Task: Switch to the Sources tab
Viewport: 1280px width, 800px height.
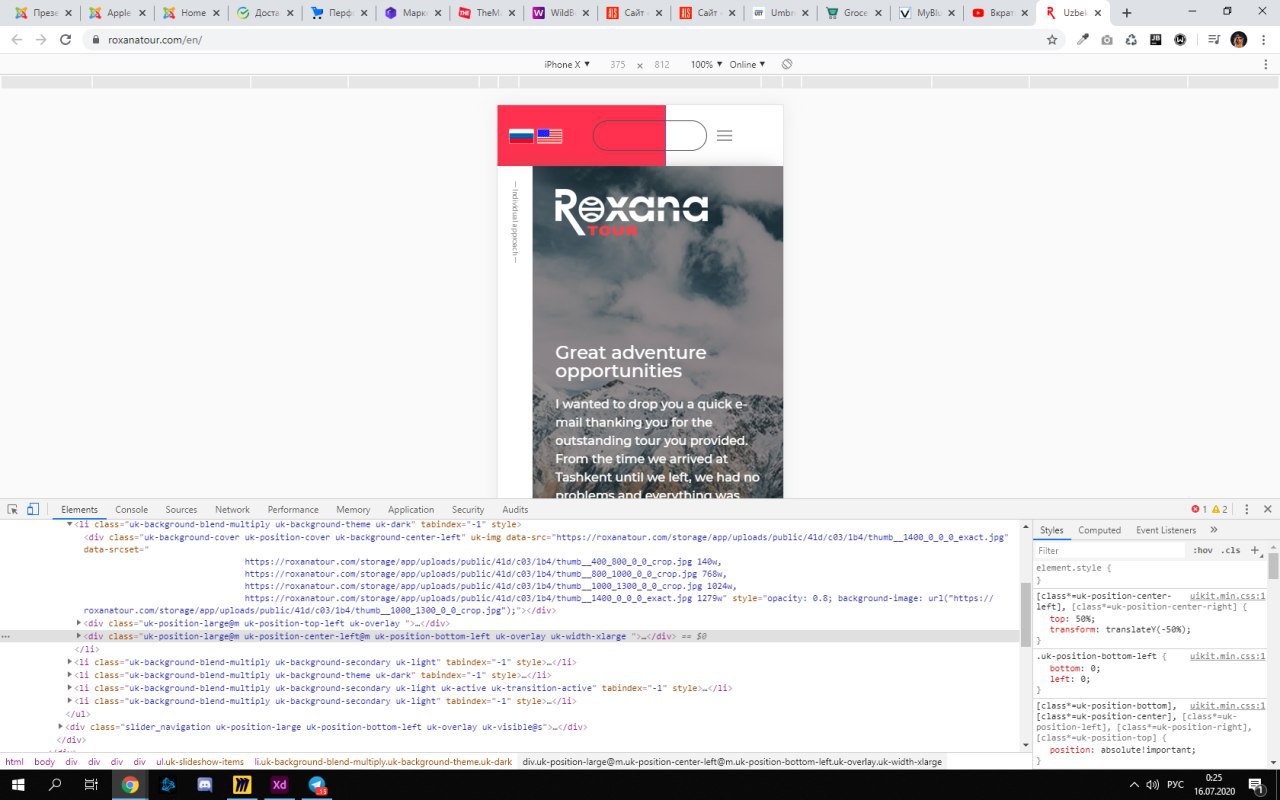Action: pyautogui.click(x=181, y=510)
